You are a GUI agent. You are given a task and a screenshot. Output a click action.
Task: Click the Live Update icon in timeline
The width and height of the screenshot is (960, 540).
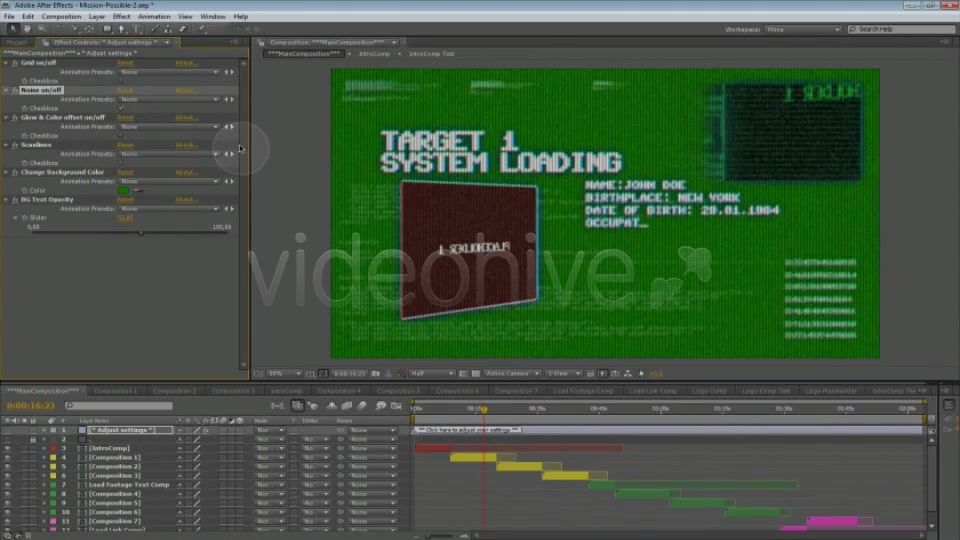[297, 405]
